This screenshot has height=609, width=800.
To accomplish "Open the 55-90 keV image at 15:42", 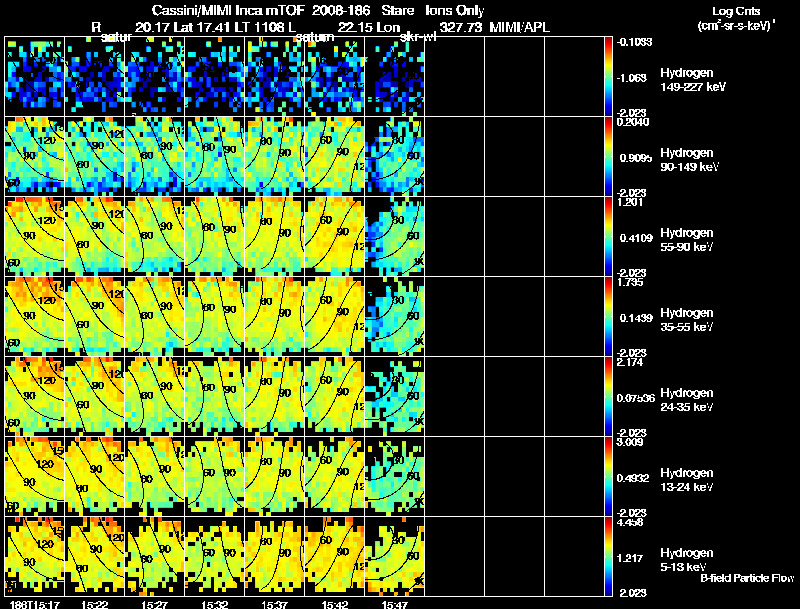I will coord(335,237).
